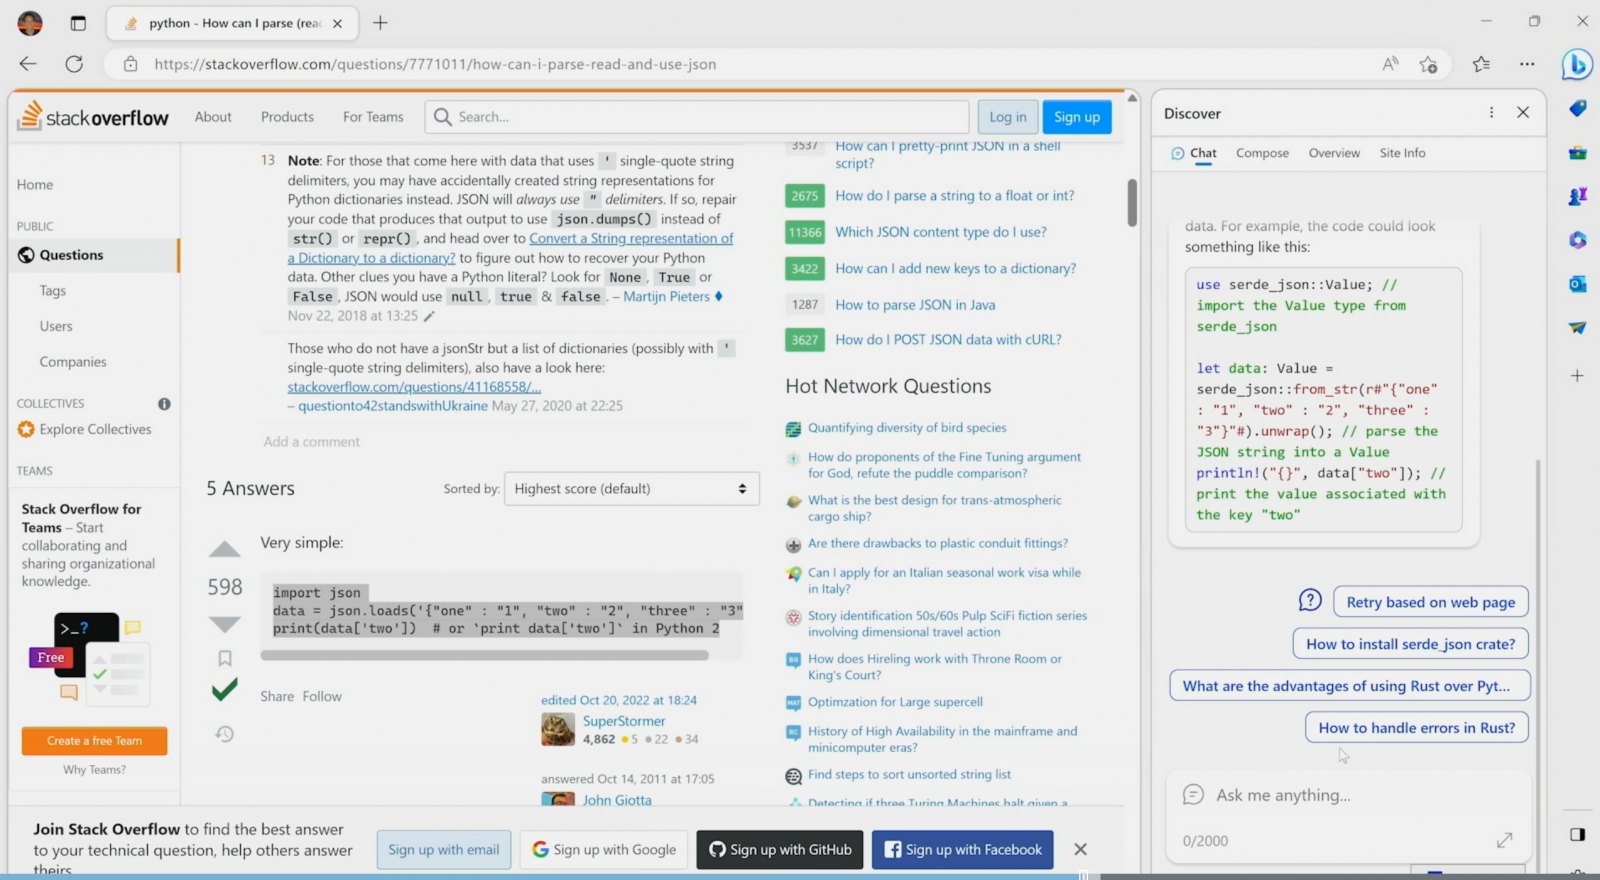Click the Stack Overflow logo

click(94, 116)
